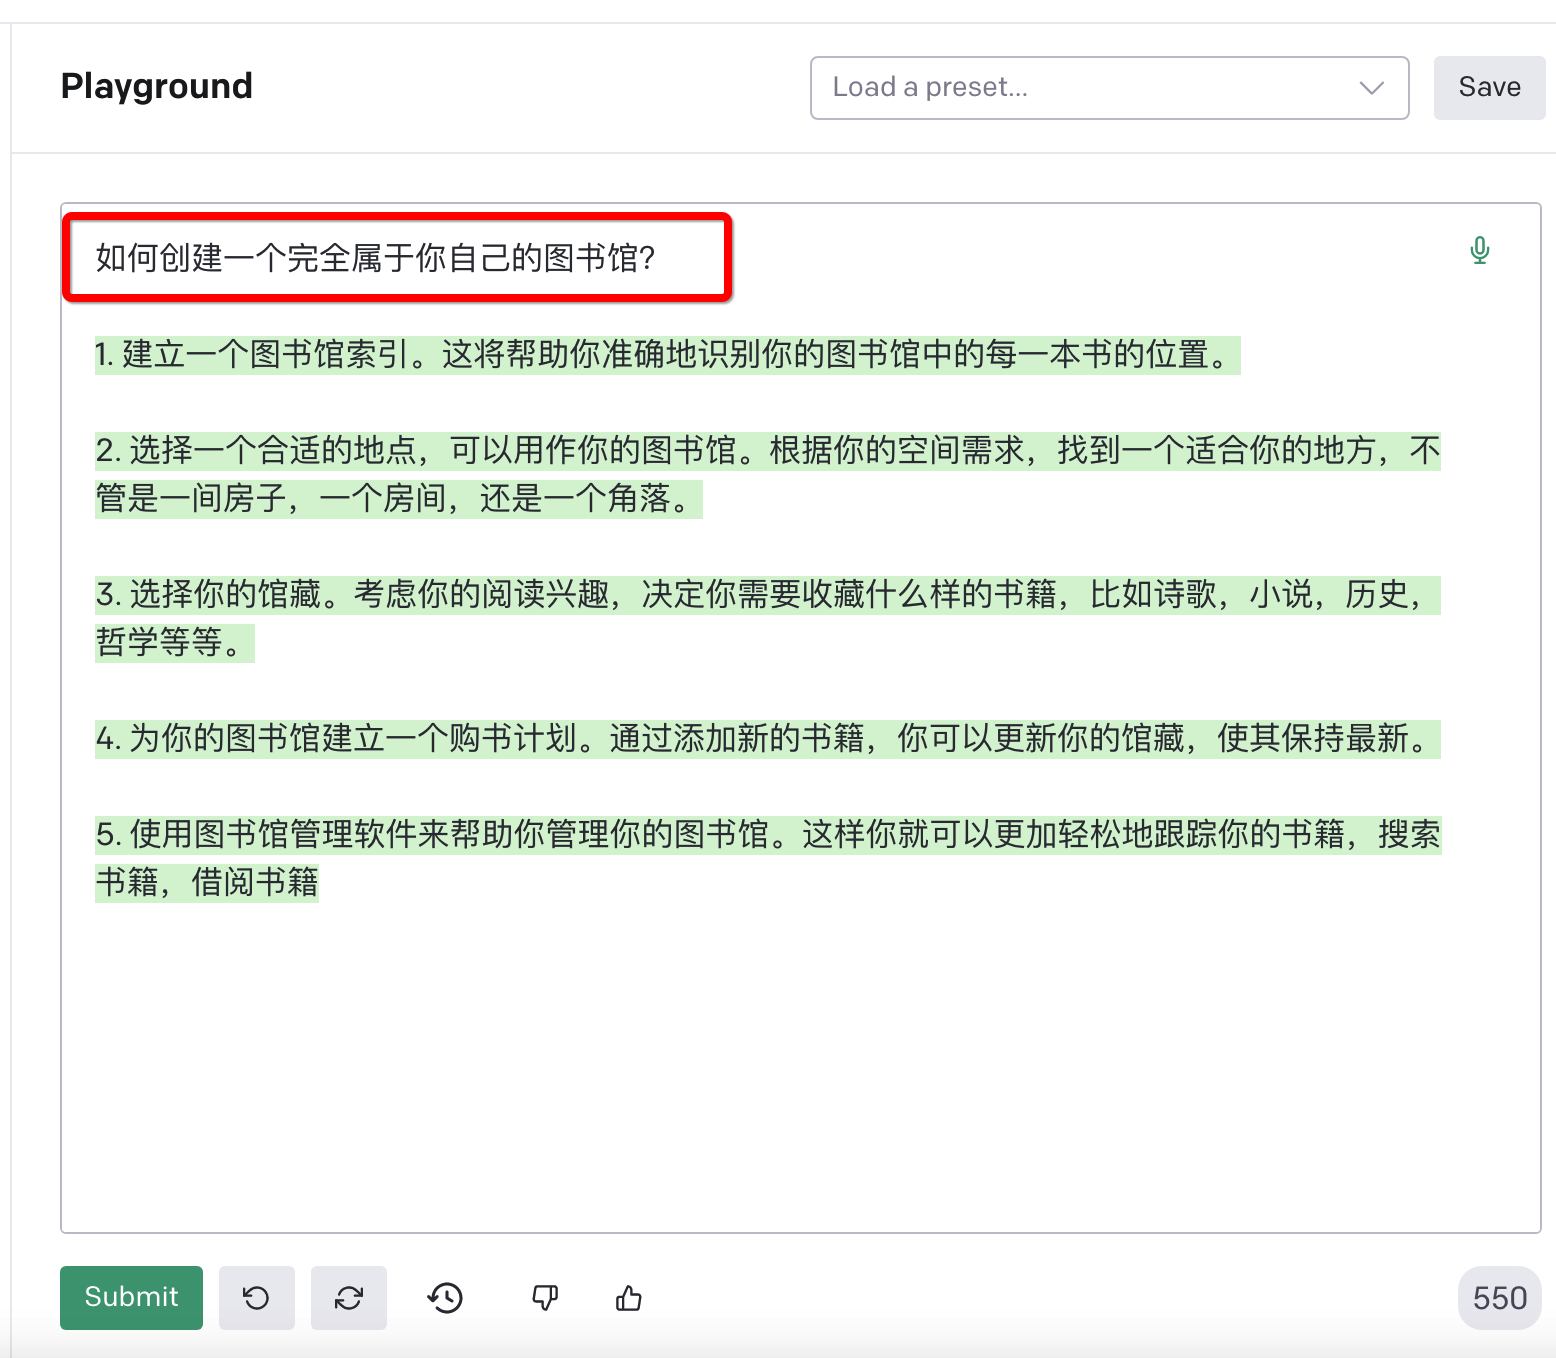Click the token count showing 550
The height and width of the screenshot is (1358, 1556).
pos(1497,1297)
